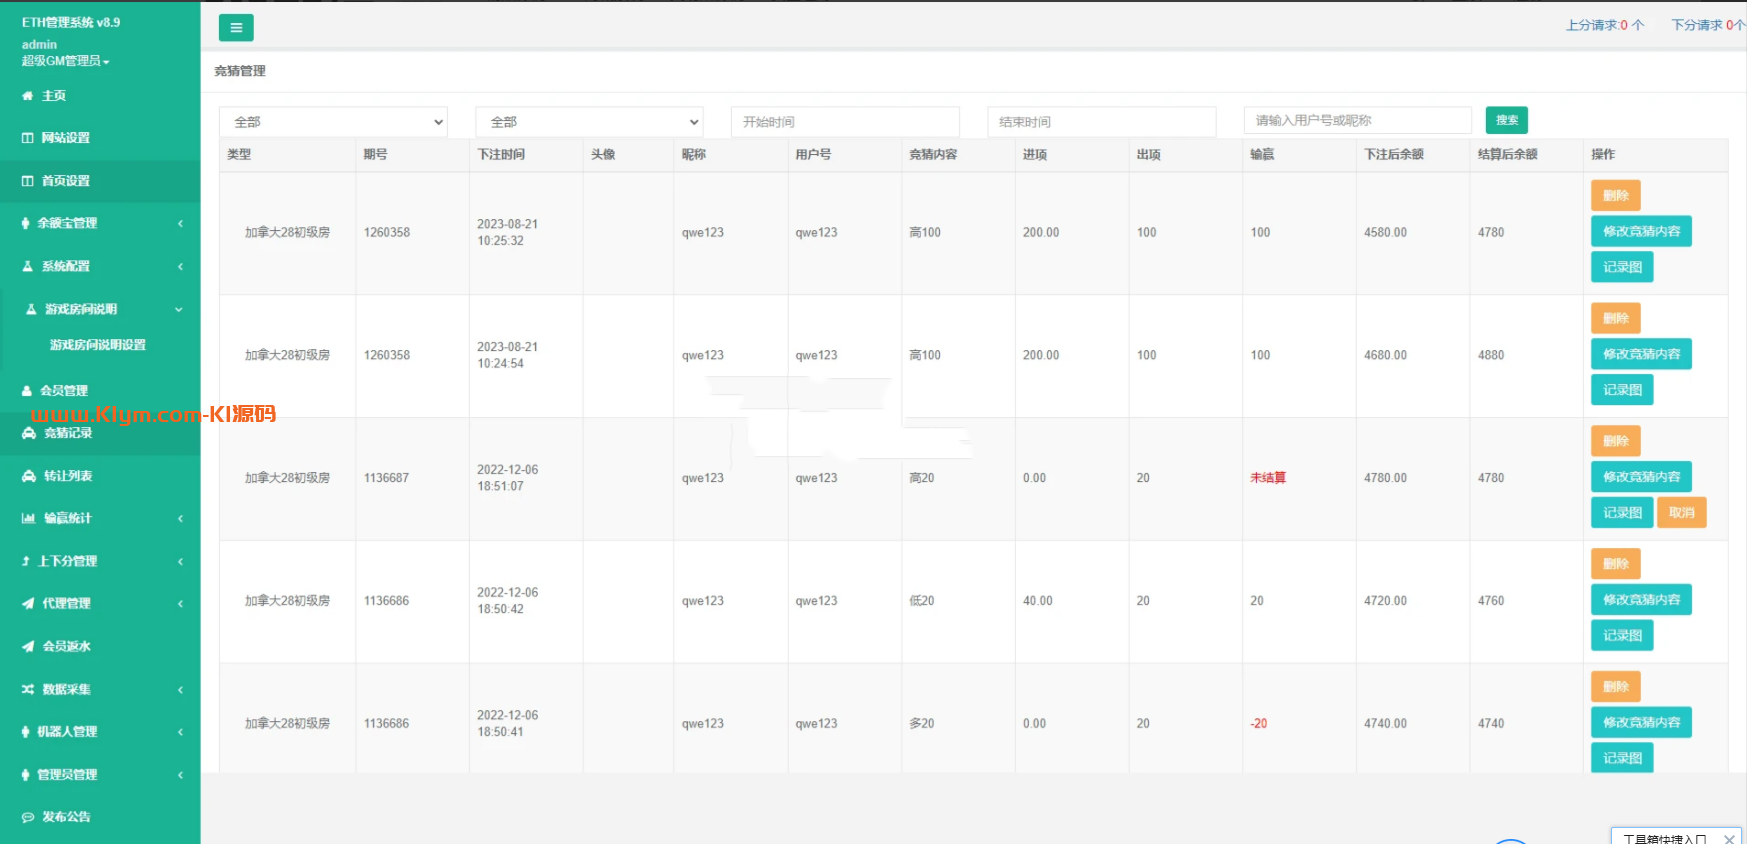Click the red -20 win/loss value
The width and height of the screenshot is (1747, 844).
pyautogui.click(x=1259, y=724)
